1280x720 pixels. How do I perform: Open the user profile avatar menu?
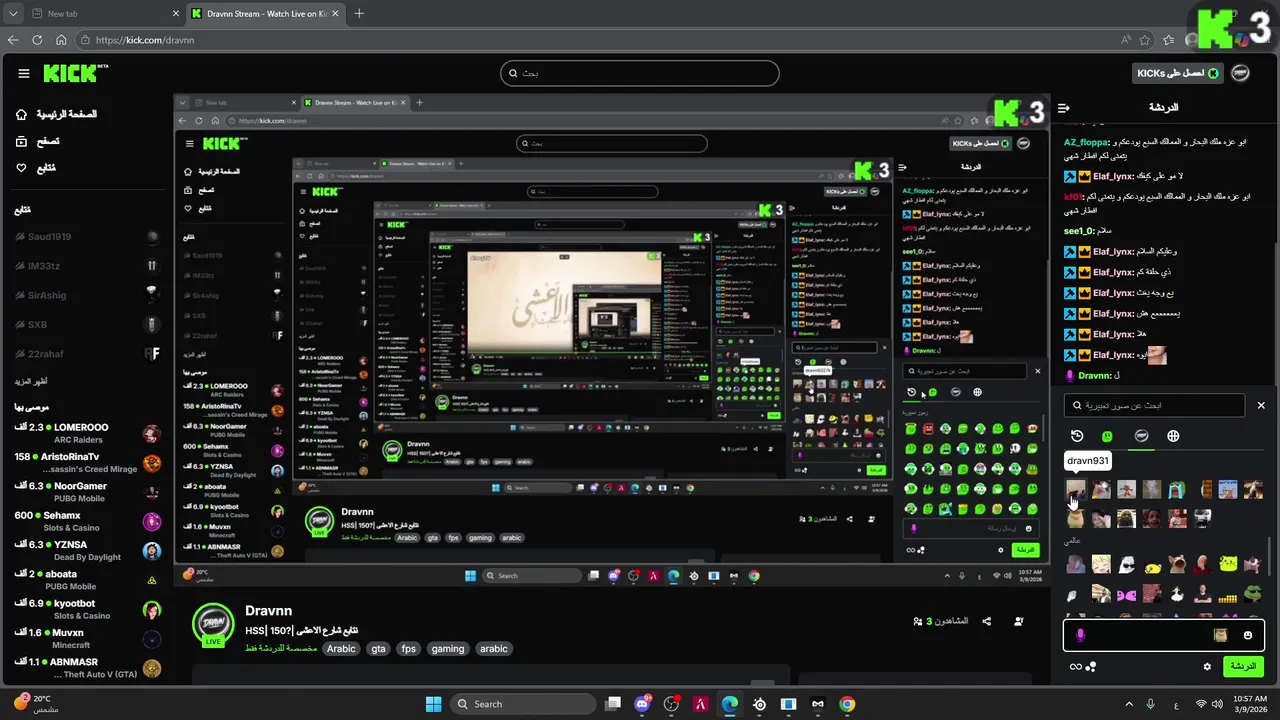[x=1241, y=73]
